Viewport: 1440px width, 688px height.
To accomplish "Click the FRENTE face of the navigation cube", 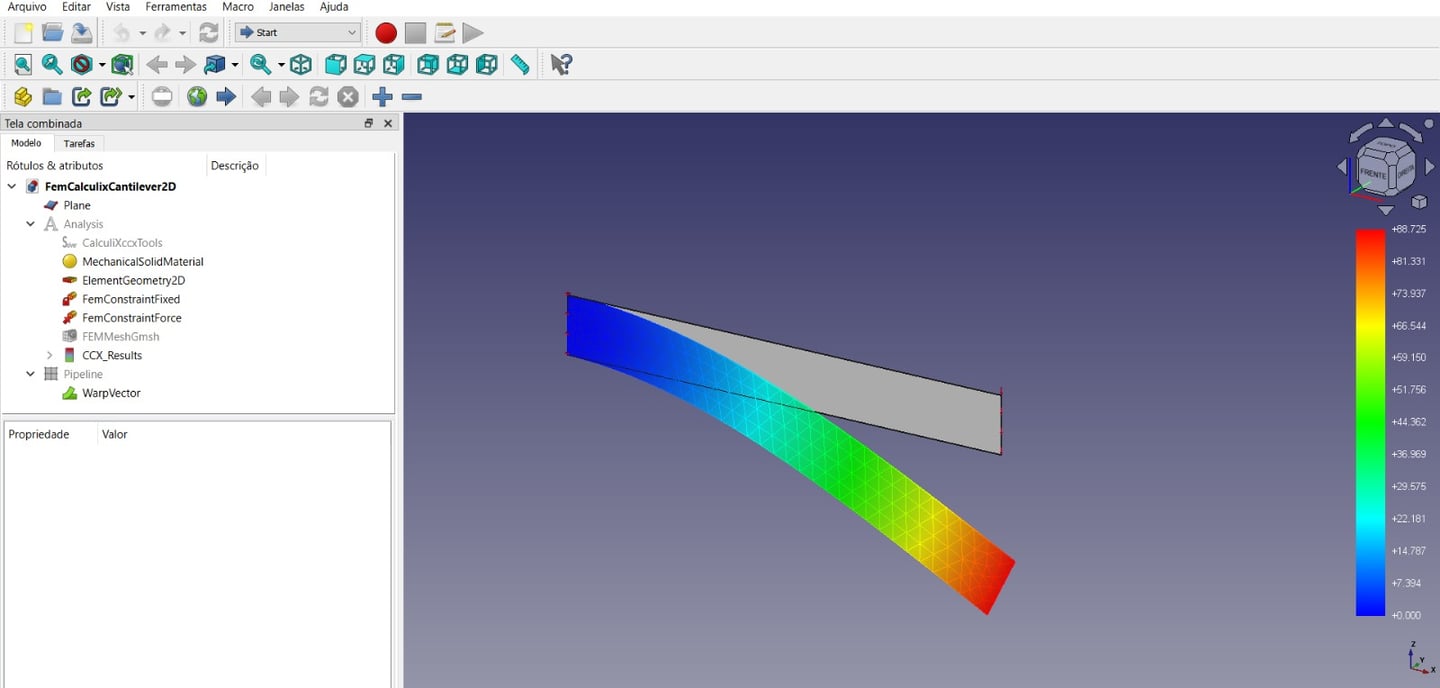I will tap(1373, 173).
